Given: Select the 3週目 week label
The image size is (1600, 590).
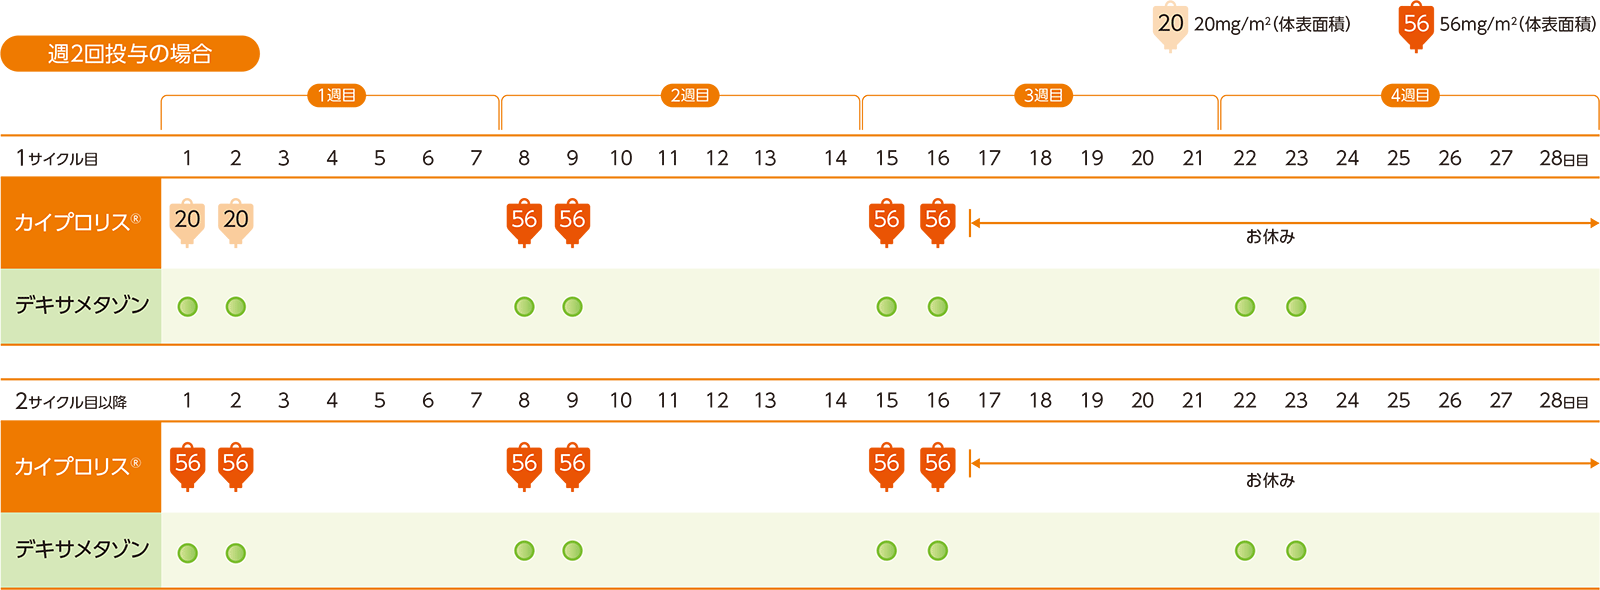Looking at the screenshot, I should (1043, 96).
